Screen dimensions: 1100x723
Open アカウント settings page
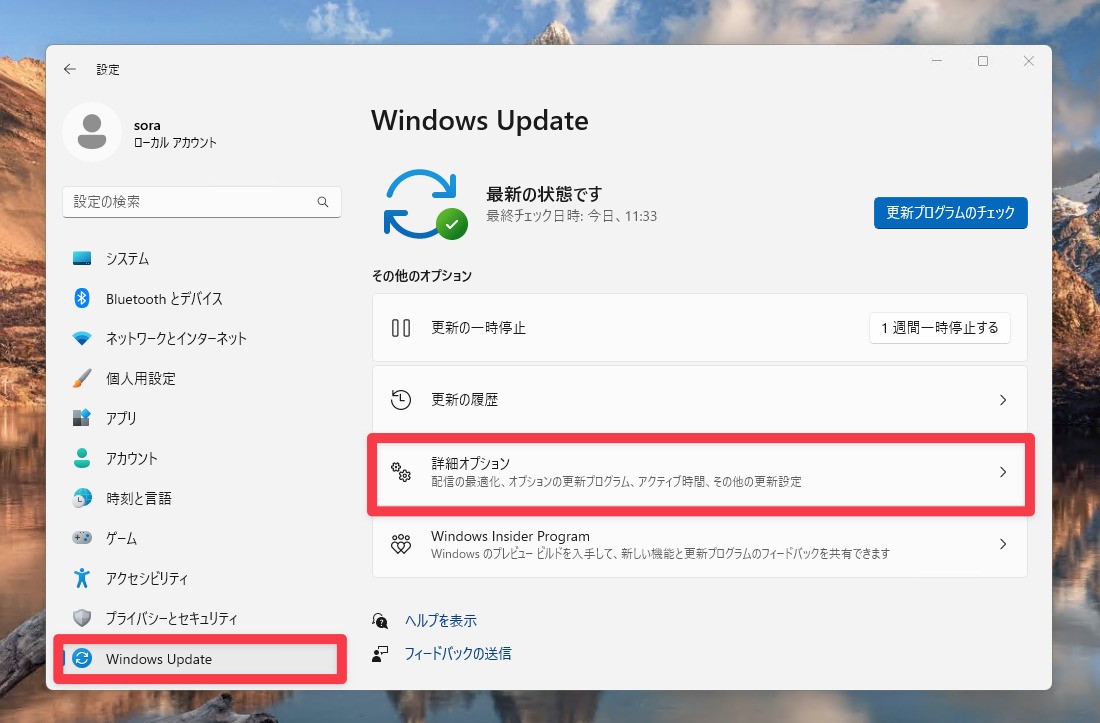click(202, 458)
